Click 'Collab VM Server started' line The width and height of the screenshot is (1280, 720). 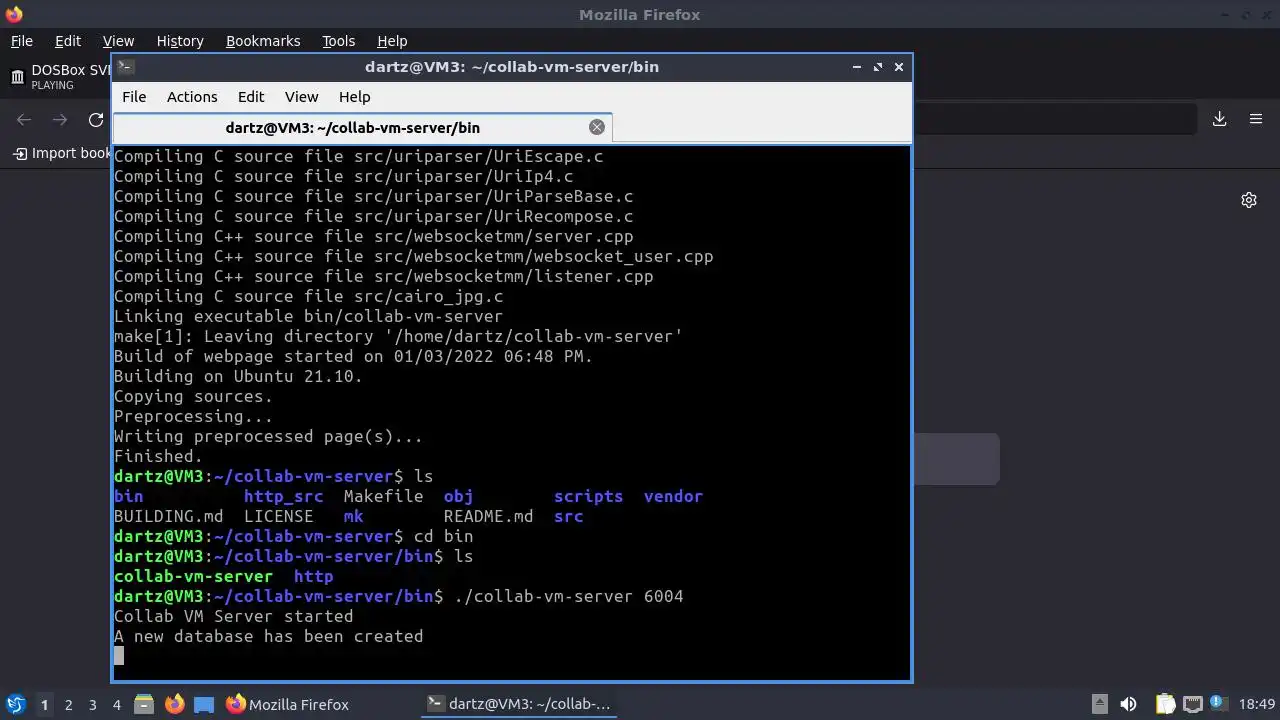click(x=233, y=616)
